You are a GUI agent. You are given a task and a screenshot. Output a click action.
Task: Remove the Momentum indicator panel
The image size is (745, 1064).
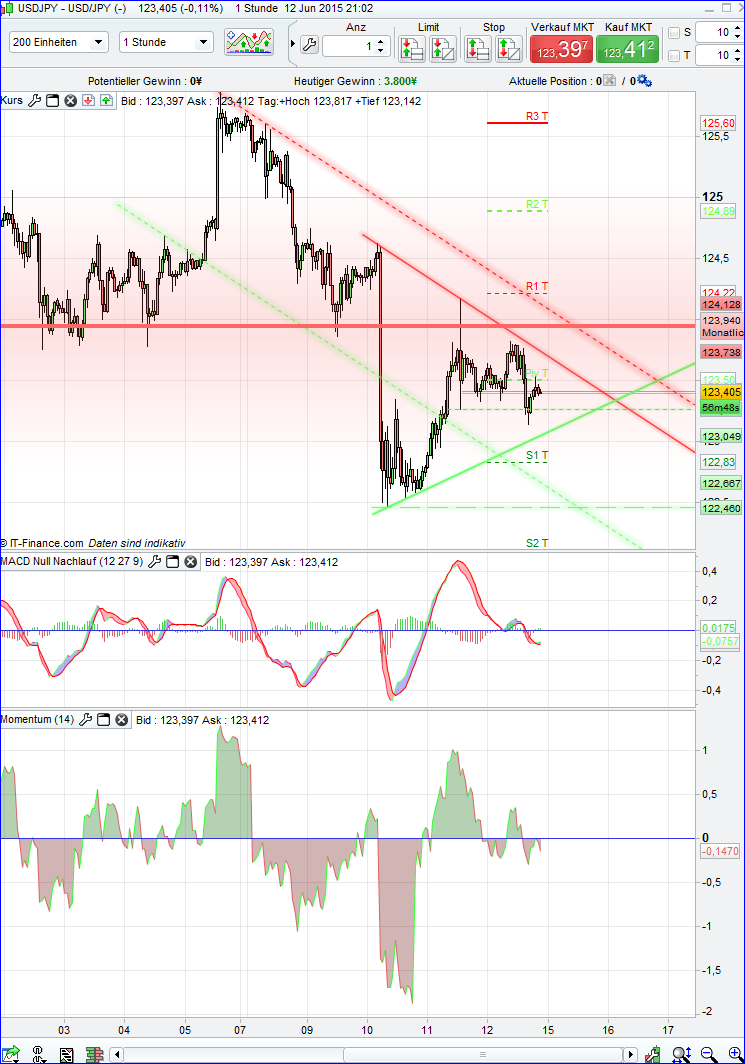tap(121, 719)
